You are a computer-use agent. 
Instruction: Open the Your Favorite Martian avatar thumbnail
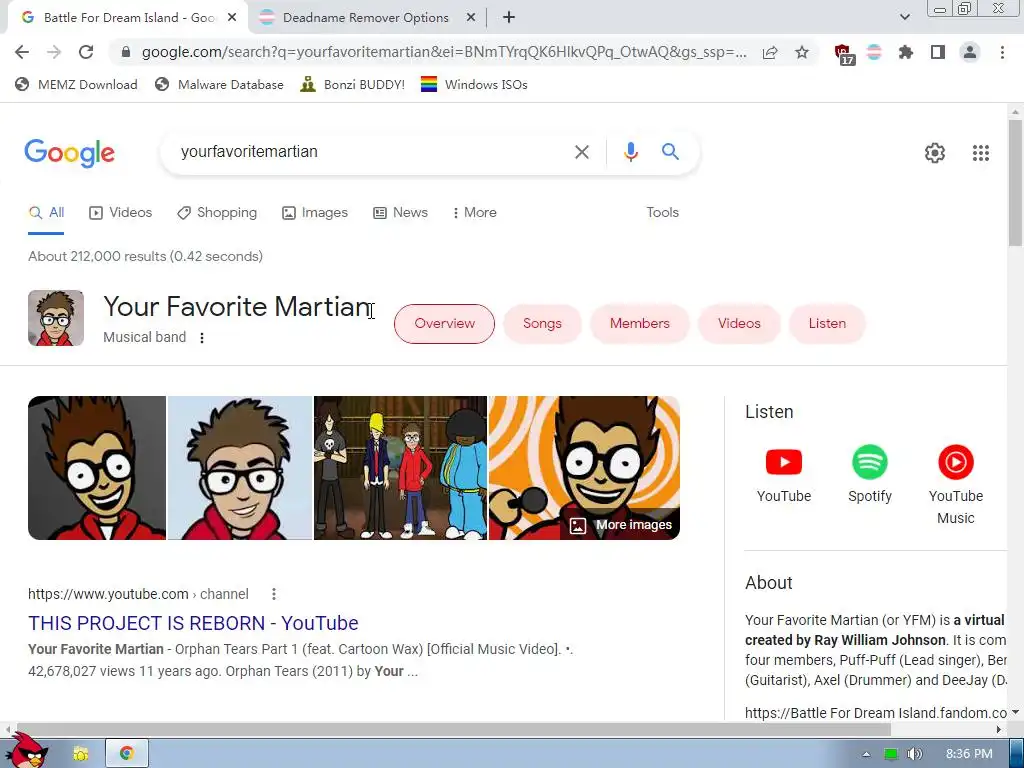click(56, 318)
